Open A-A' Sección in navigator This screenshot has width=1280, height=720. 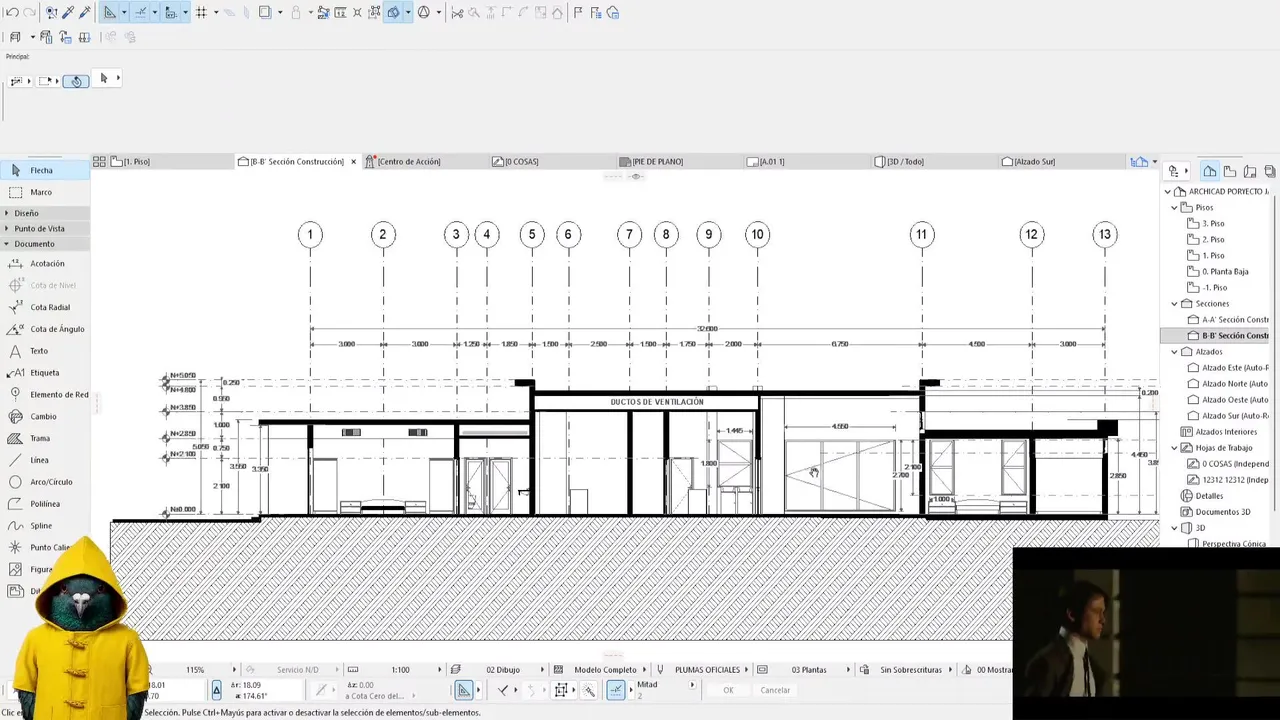1227,319
